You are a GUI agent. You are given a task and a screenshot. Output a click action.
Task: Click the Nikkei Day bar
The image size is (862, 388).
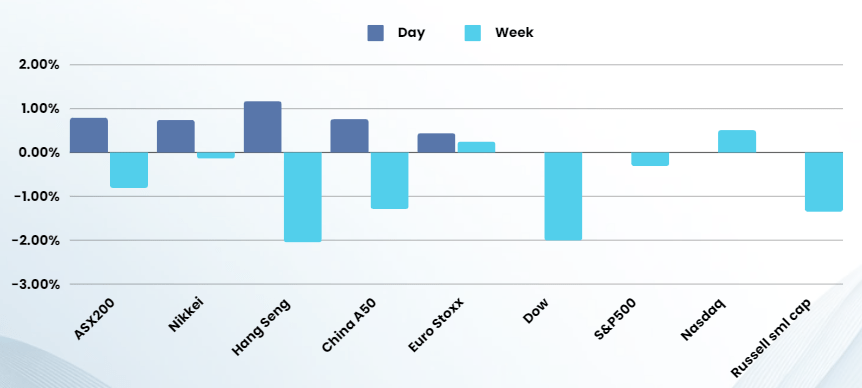click(176, 136)
